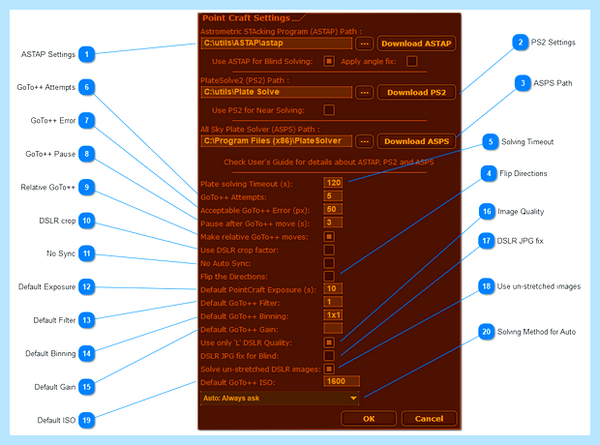Enable Use PS2 for Near Solving checkbox

pyautogui.click(x=329, y=110)
